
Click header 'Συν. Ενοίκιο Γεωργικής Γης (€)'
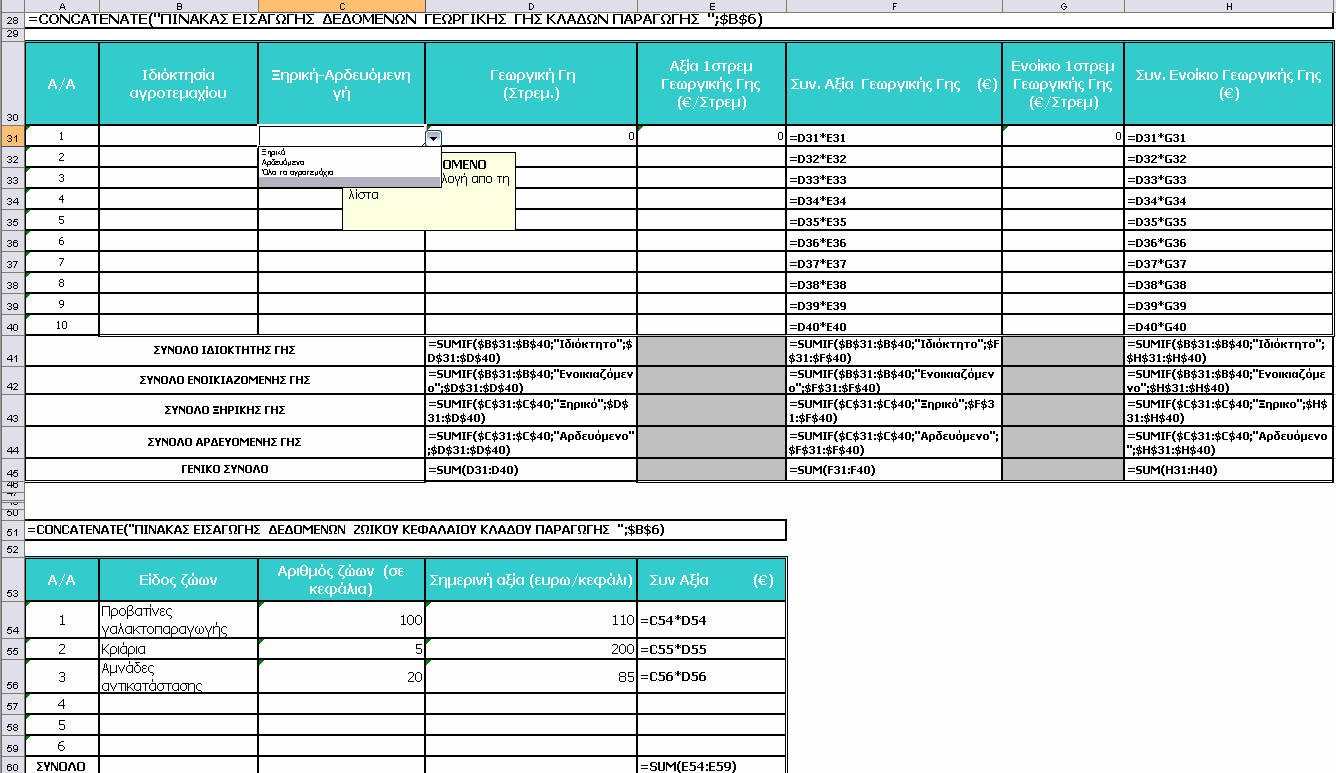[1230, 84]
